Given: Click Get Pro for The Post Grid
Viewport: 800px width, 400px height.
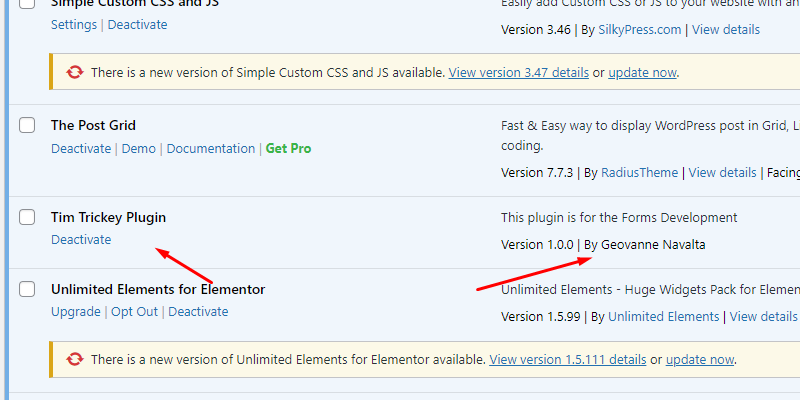Looking at the screenshot, I should point(288,148).
